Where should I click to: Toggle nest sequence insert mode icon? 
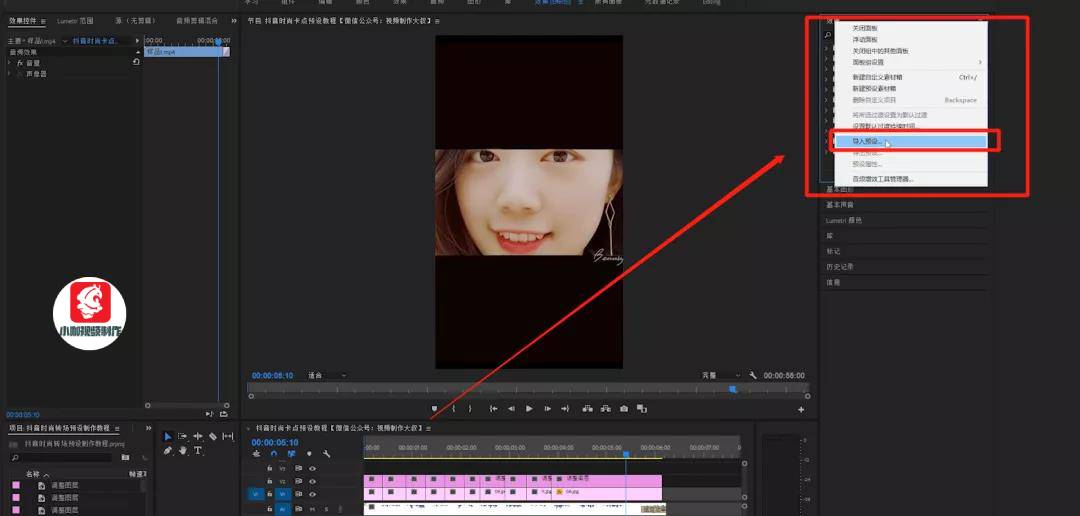pos(256,454)
